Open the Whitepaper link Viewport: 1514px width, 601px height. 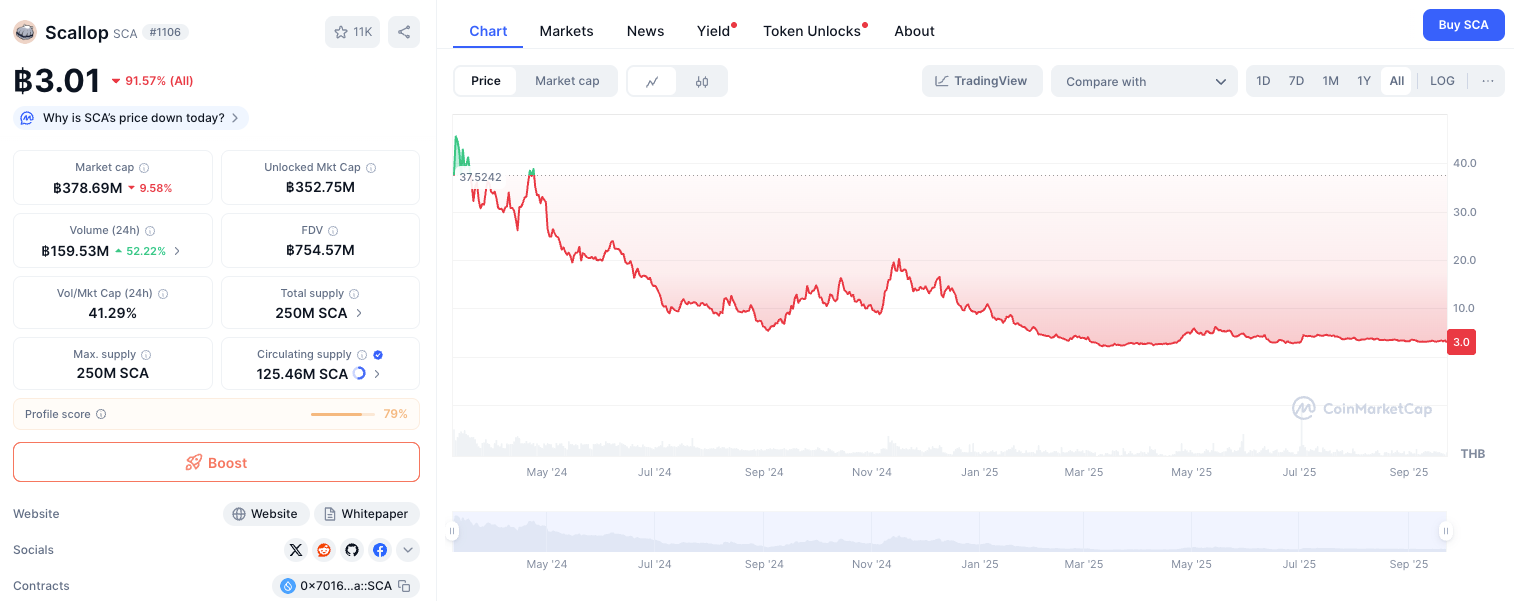367,514
